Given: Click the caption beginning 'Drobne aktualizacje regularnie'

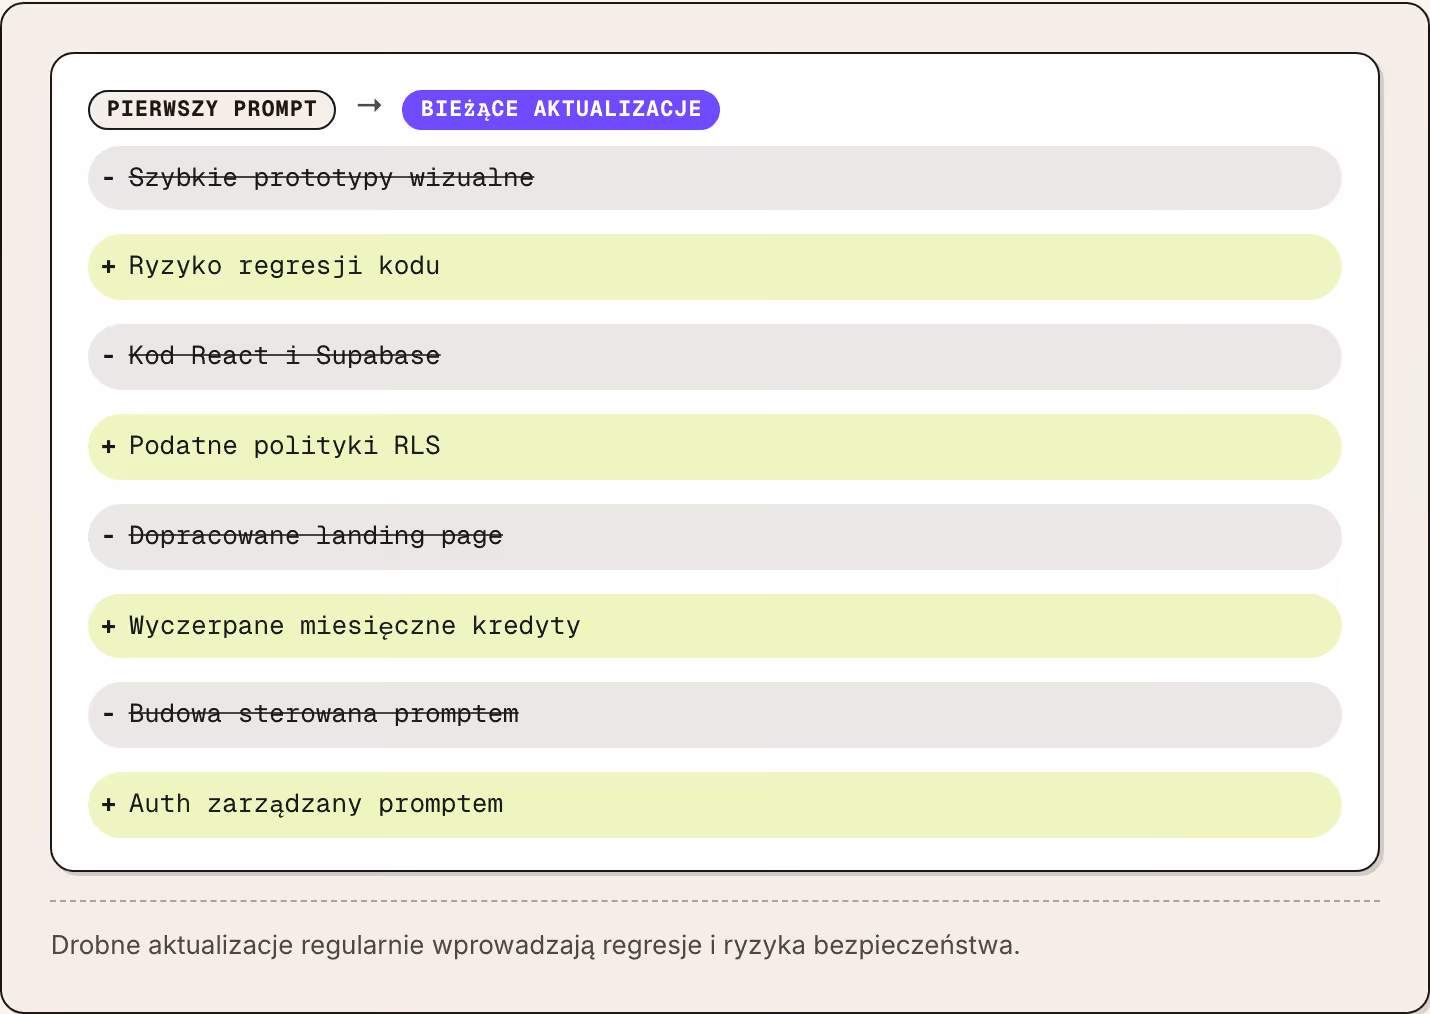Looking at the screenshot, I should click(535, 945).
